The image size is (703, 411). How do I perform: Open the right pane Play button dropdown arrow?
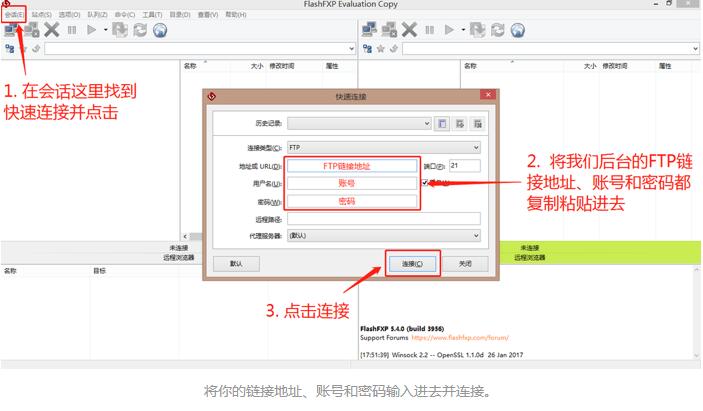463,30
